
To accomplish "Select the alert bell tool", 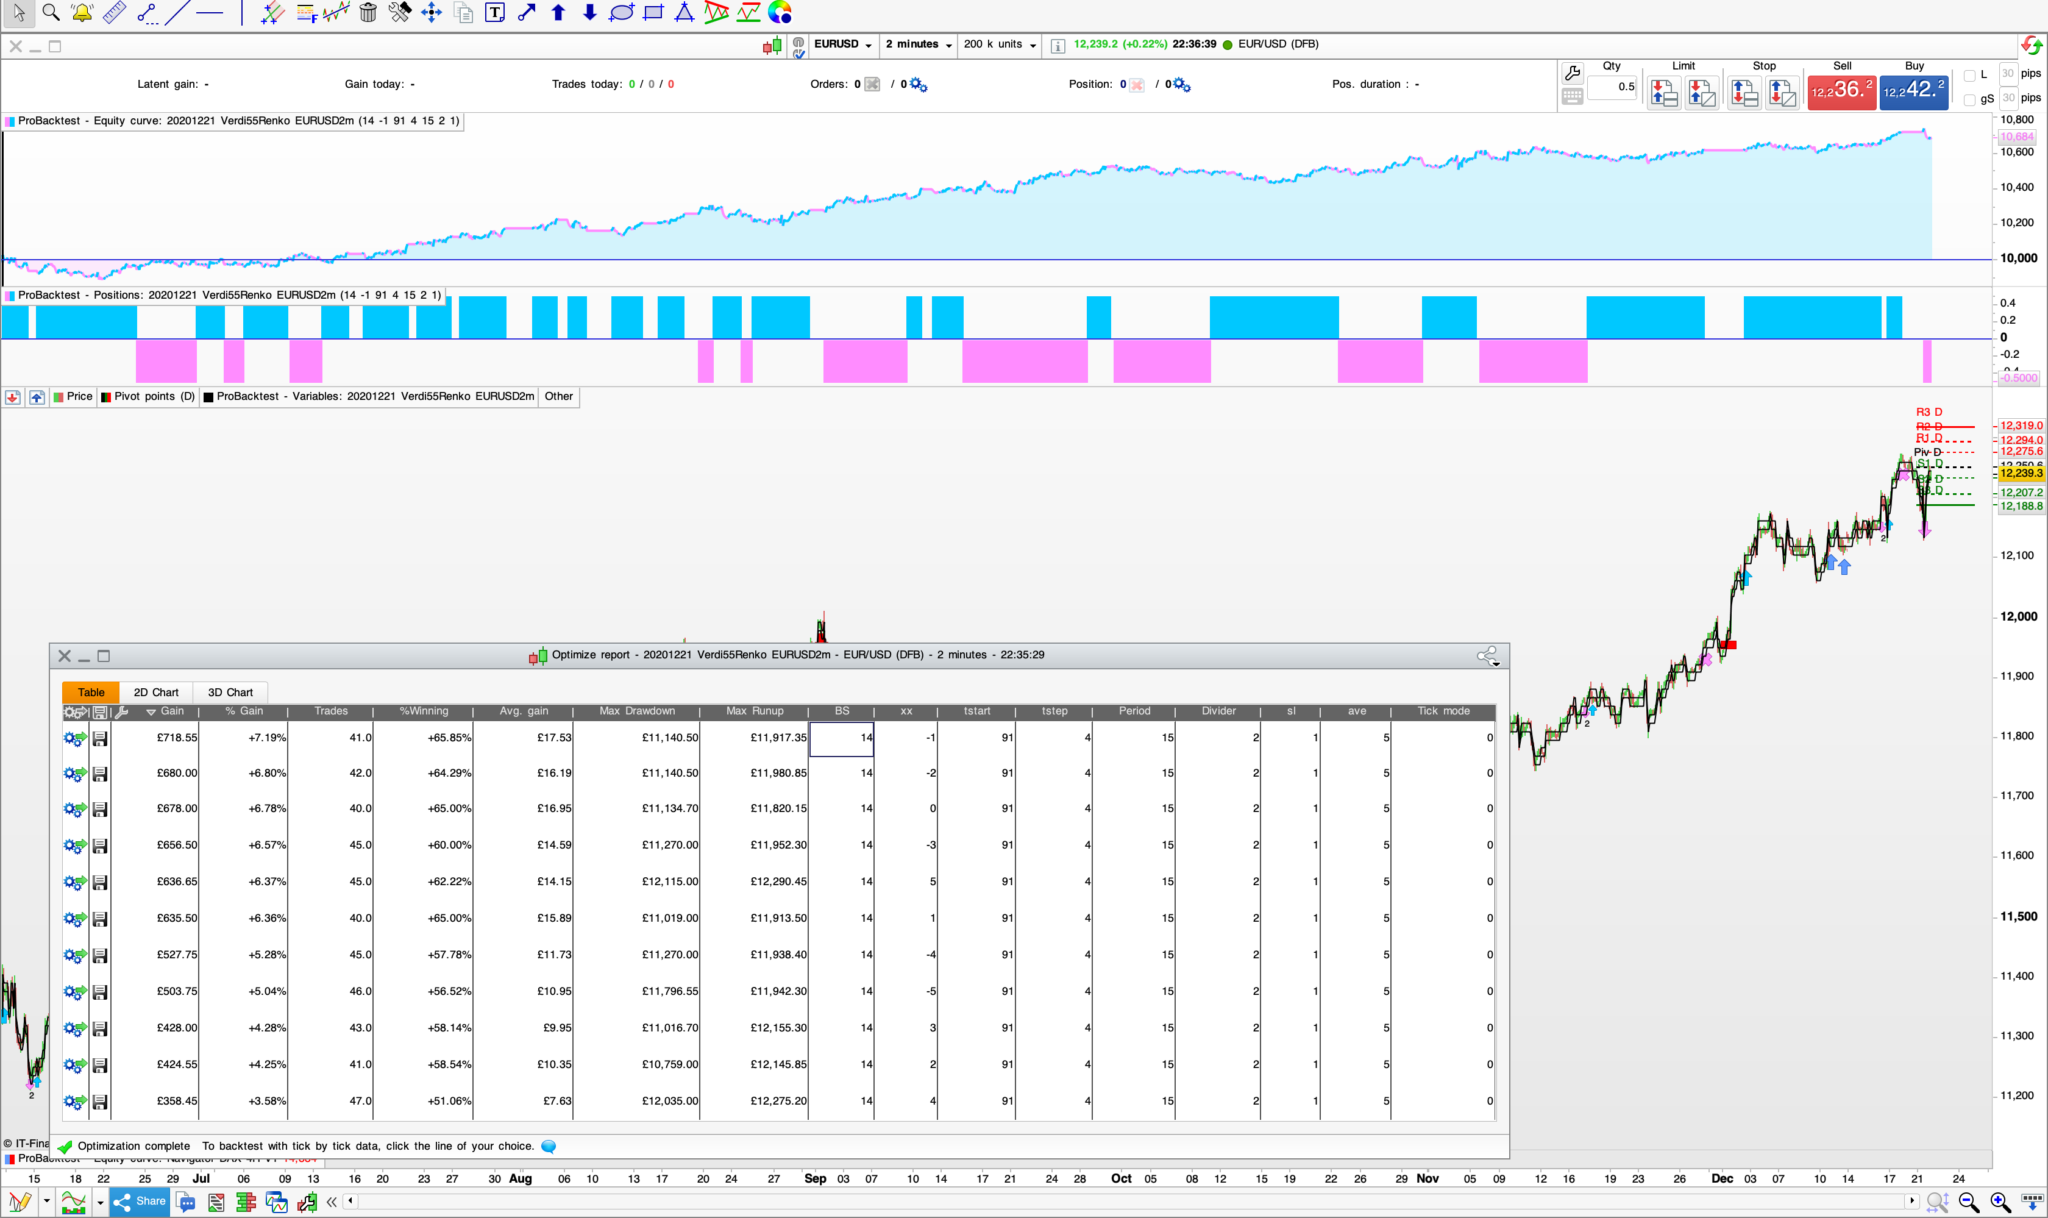I will [x=82, y=13].
